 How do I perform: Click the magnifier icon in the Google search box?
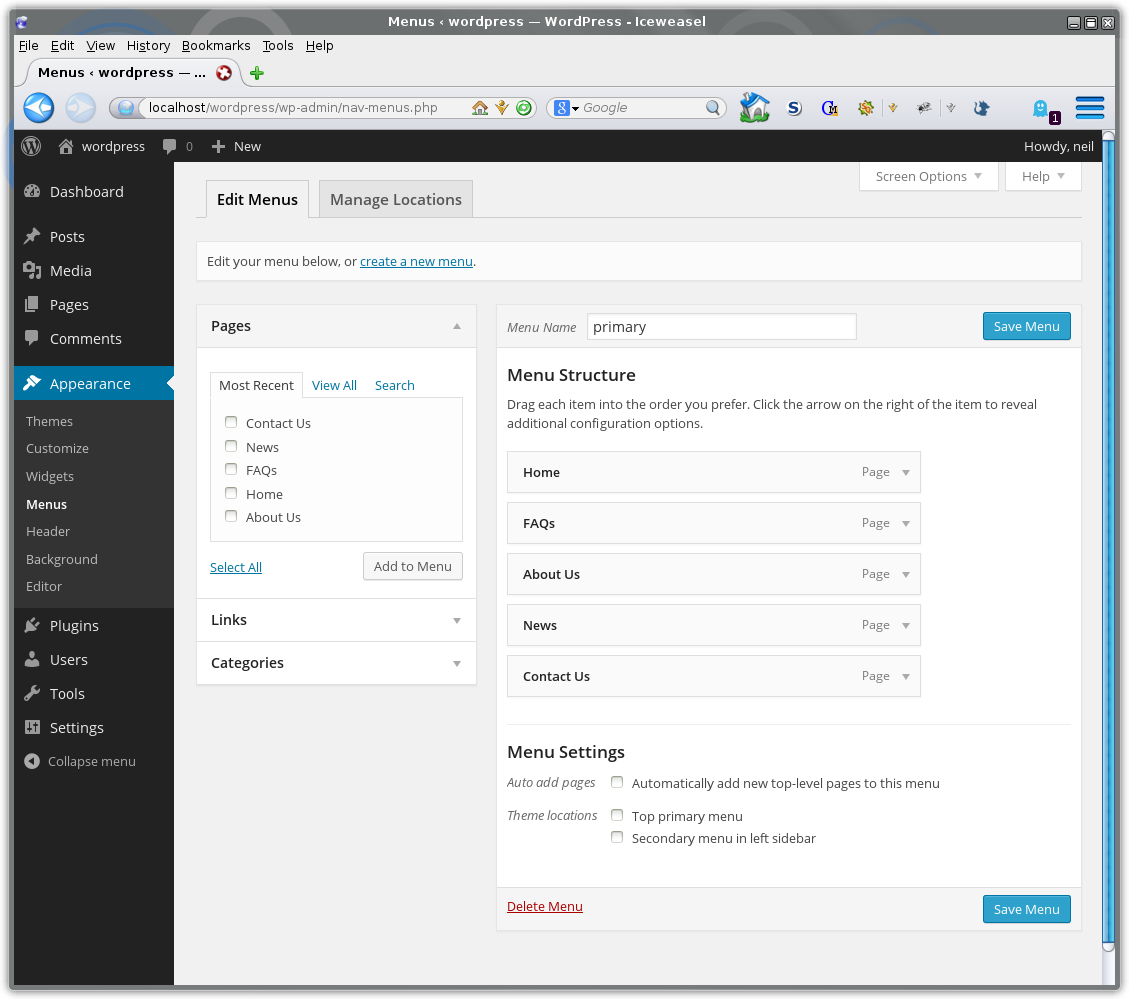[713, 108]
